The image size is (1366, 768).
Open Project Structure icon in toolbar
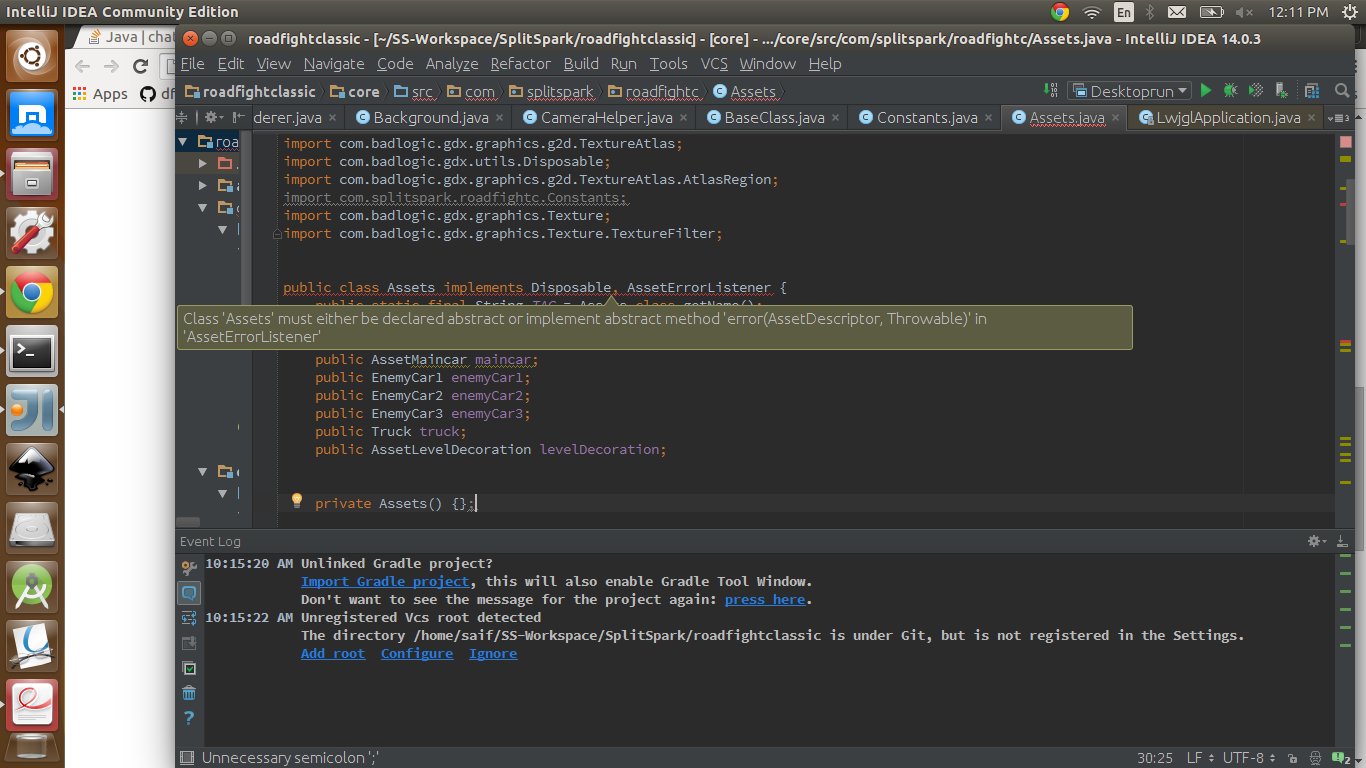1311,91
